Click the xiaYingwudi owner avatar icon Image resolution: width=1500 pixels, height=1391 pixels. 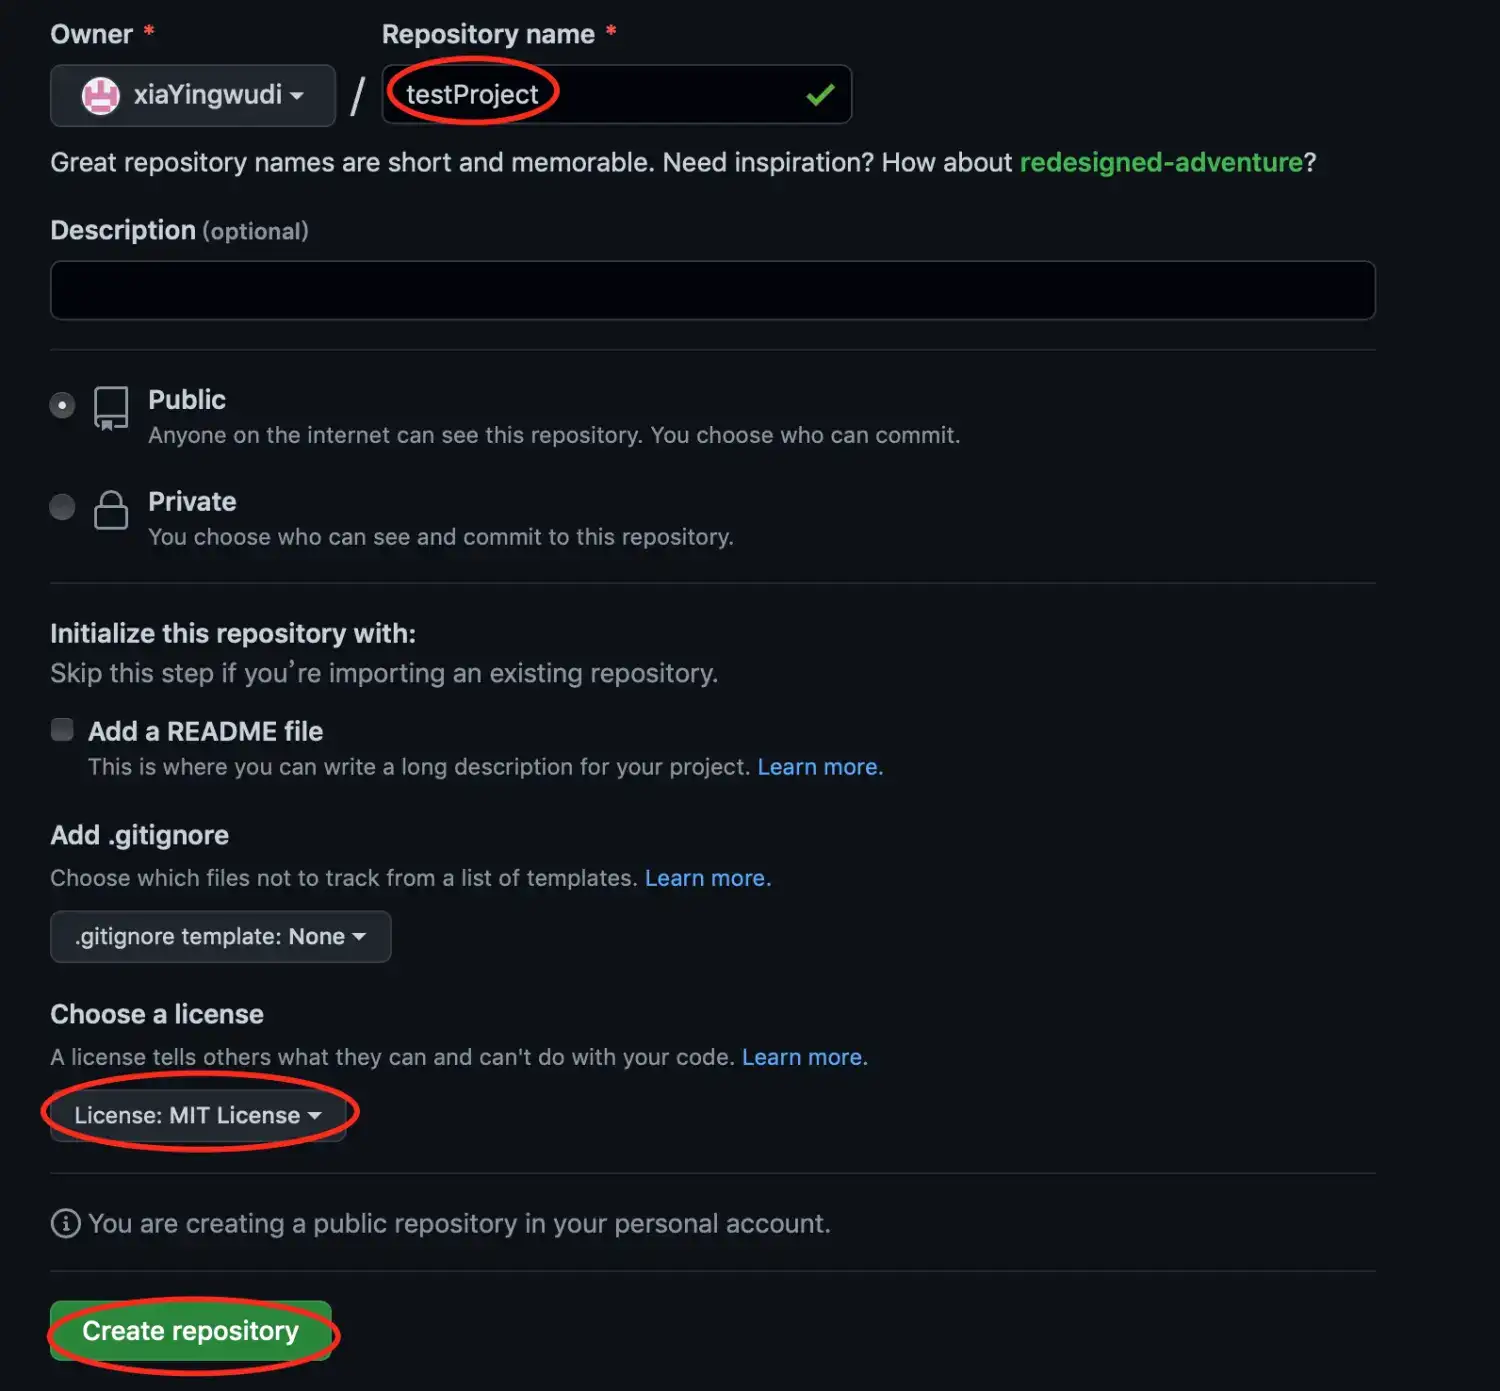[100, 96]
